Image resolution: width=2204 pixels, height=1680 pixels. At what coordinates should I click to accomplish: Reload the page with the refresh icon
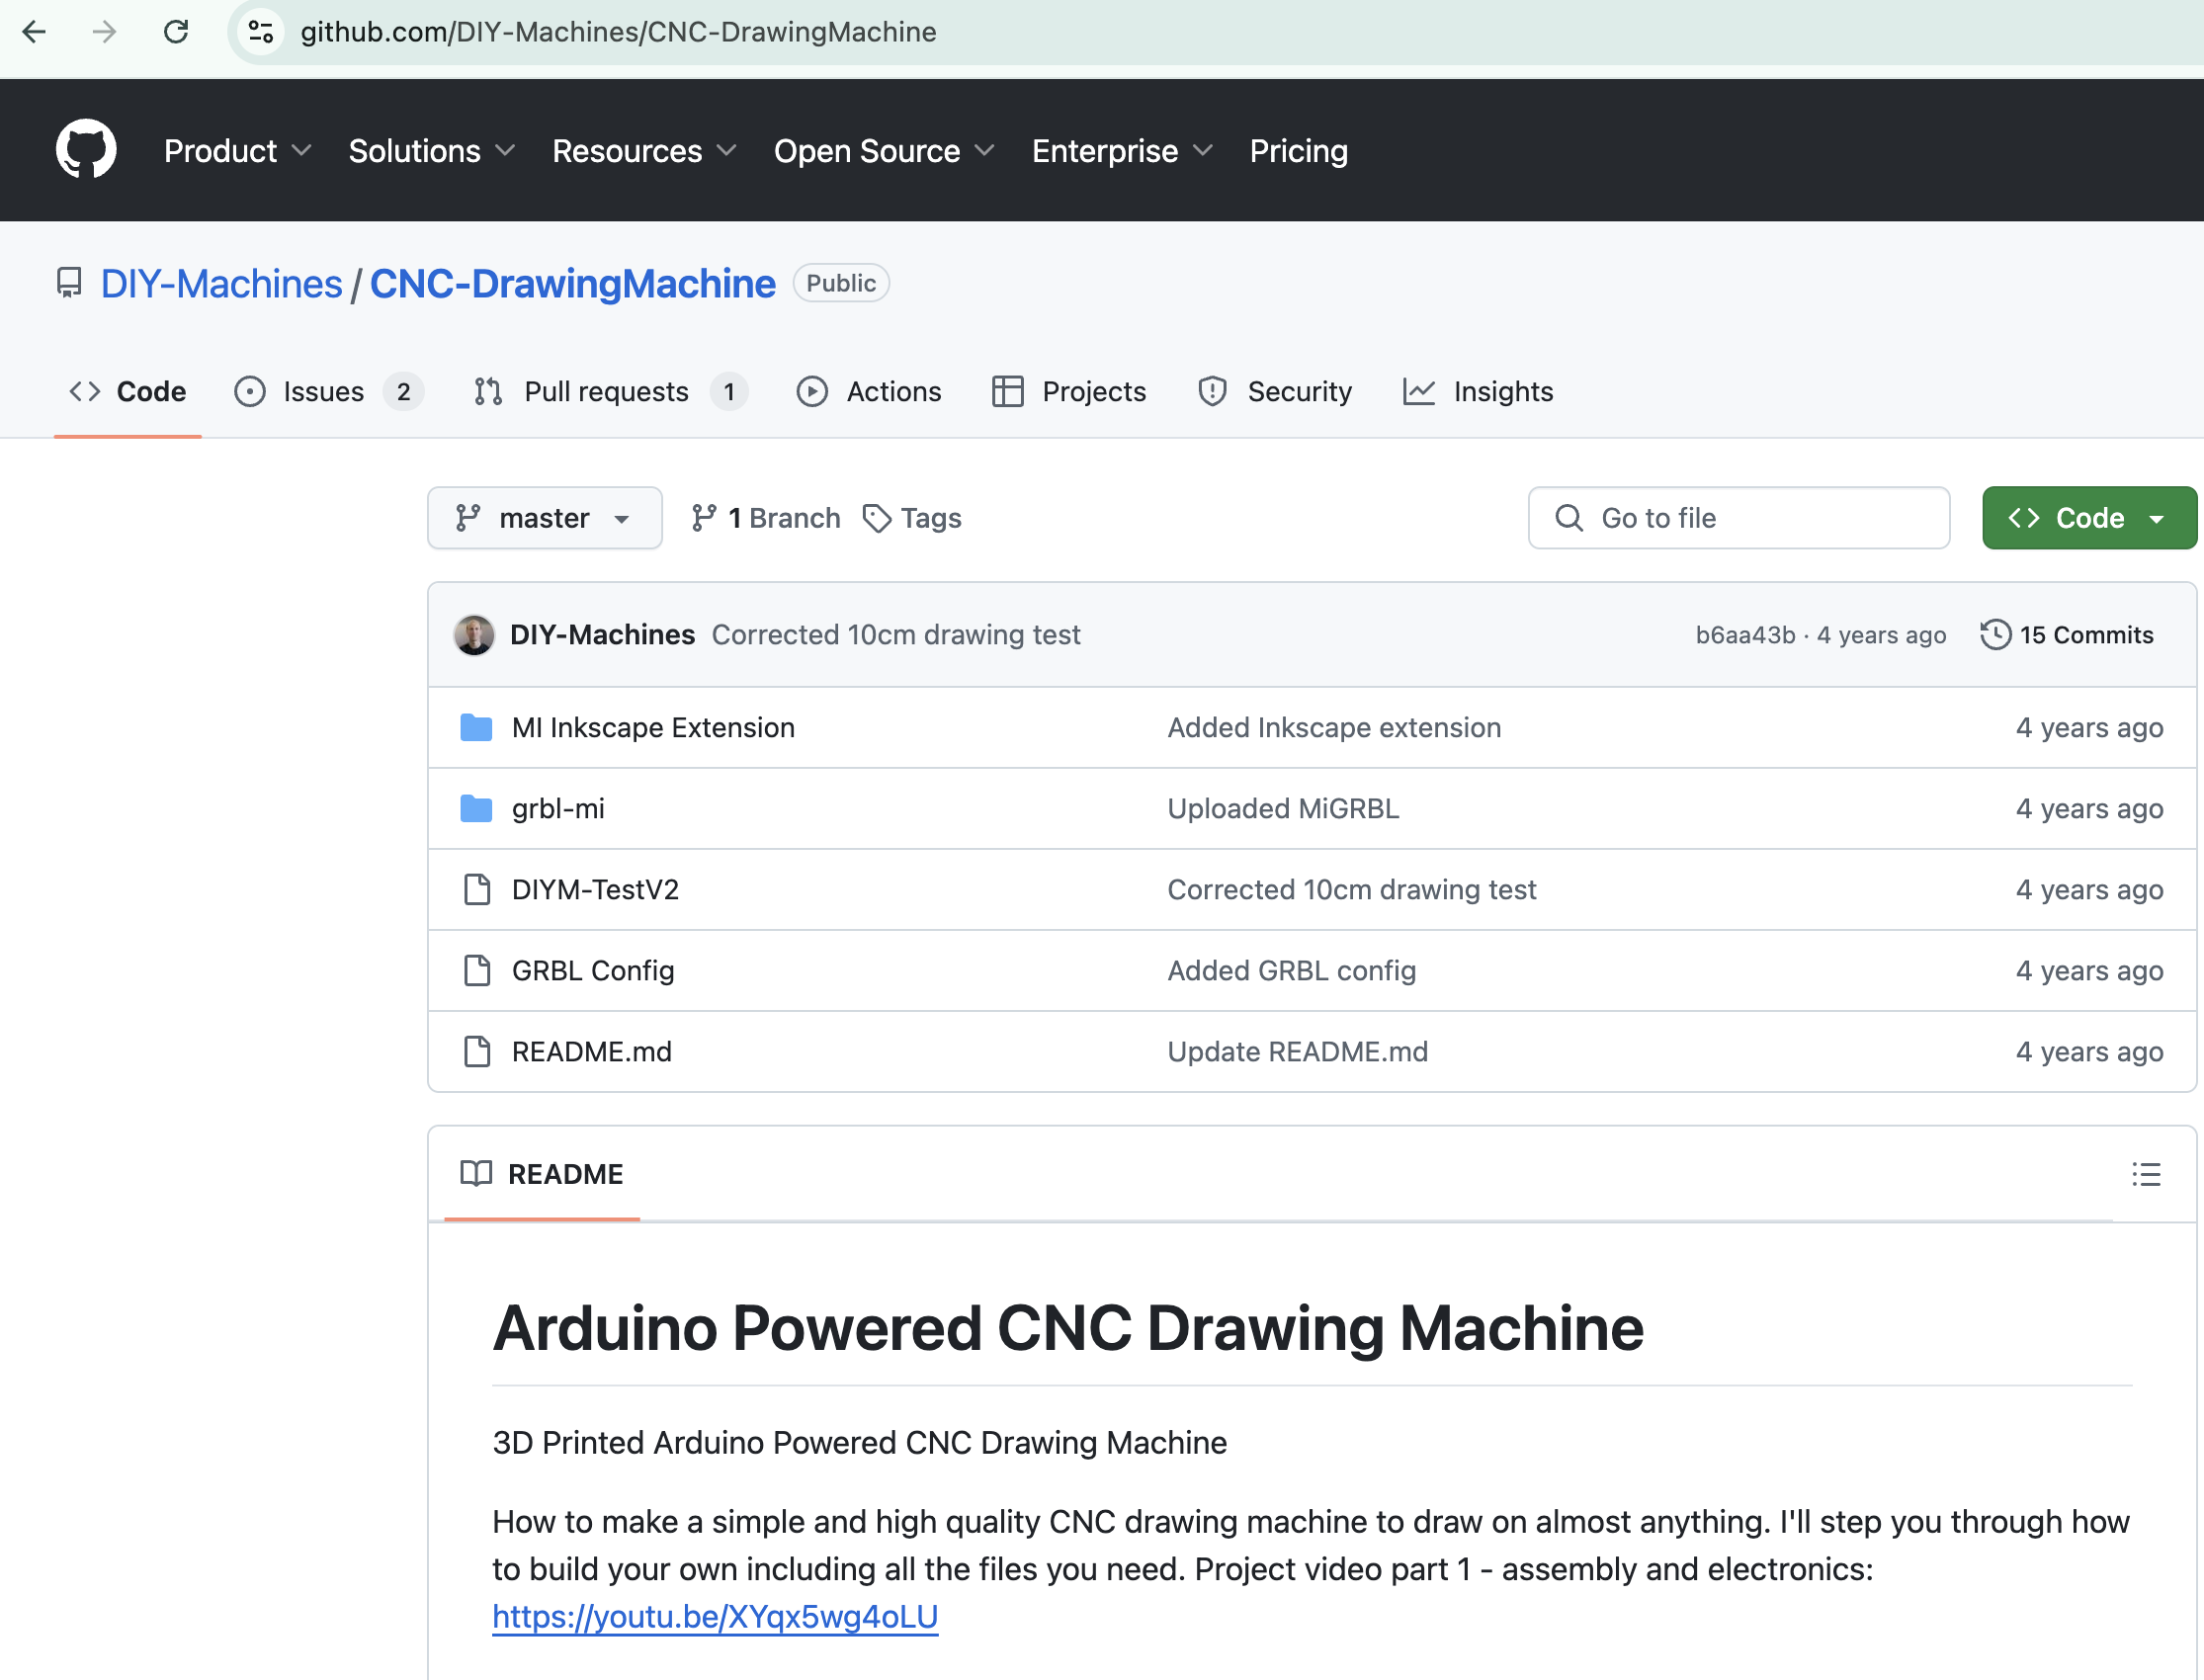(x=176, y=32)
